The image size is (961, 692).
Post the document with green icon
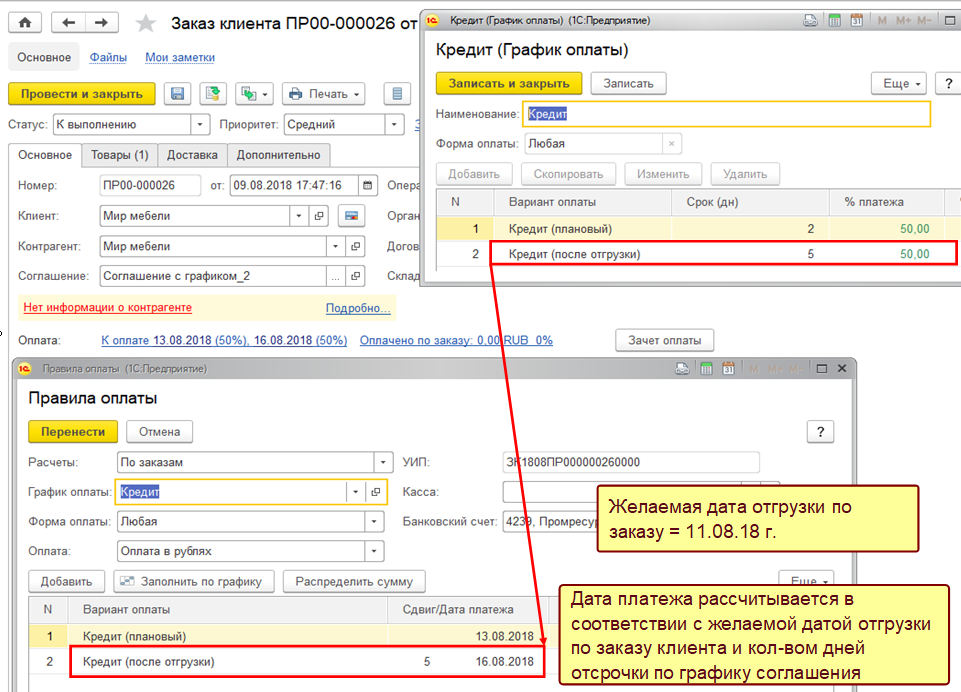[213, 94]
